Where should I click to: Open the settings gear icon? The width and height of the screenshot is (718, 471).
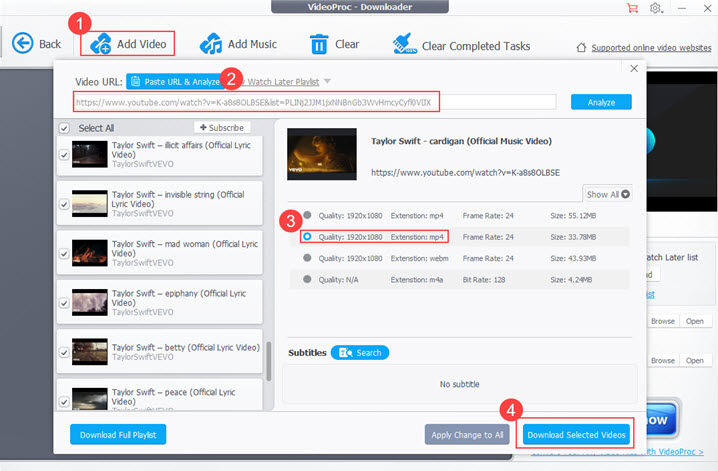(656, 8)
